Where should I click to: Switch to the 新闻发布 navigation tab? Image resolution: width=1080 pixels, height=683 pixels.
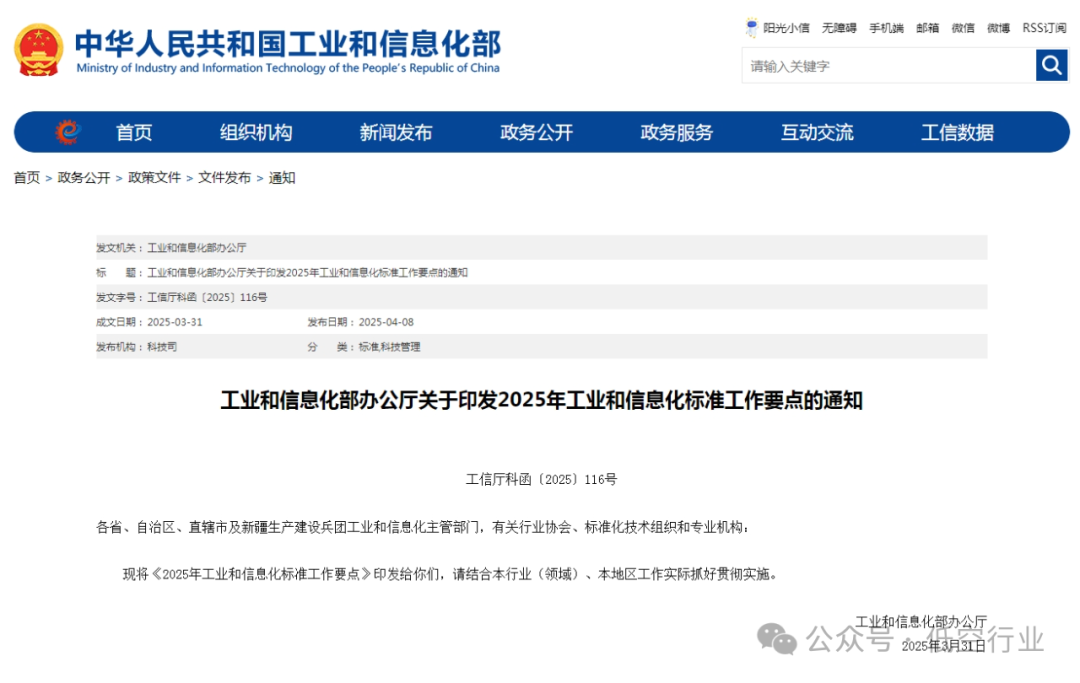pyautogui.click(x=395, y=131)
